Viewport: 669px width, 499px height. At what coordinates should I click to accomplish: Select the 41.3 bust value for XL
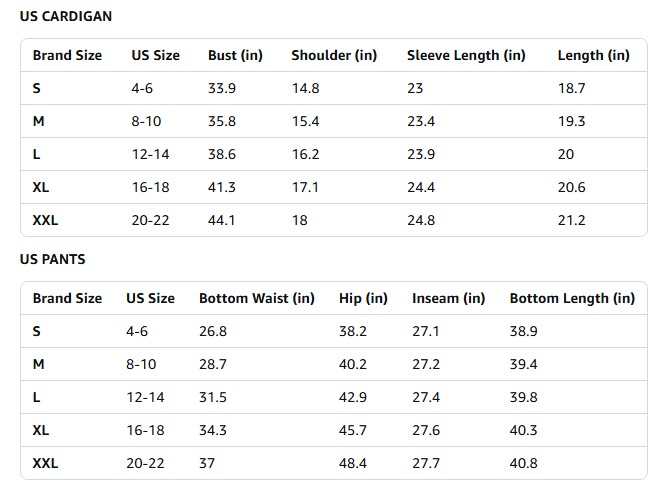[x=222, y=187]
